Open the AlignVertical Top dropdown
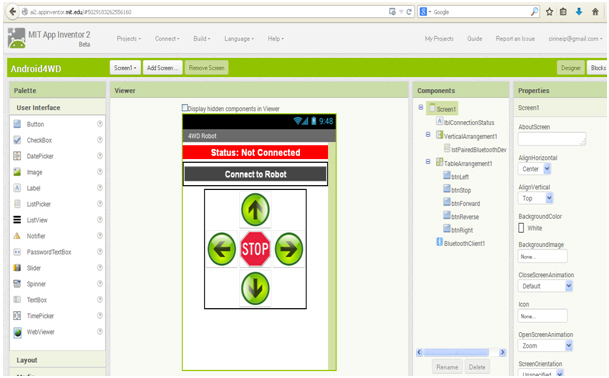 (536, 198)
